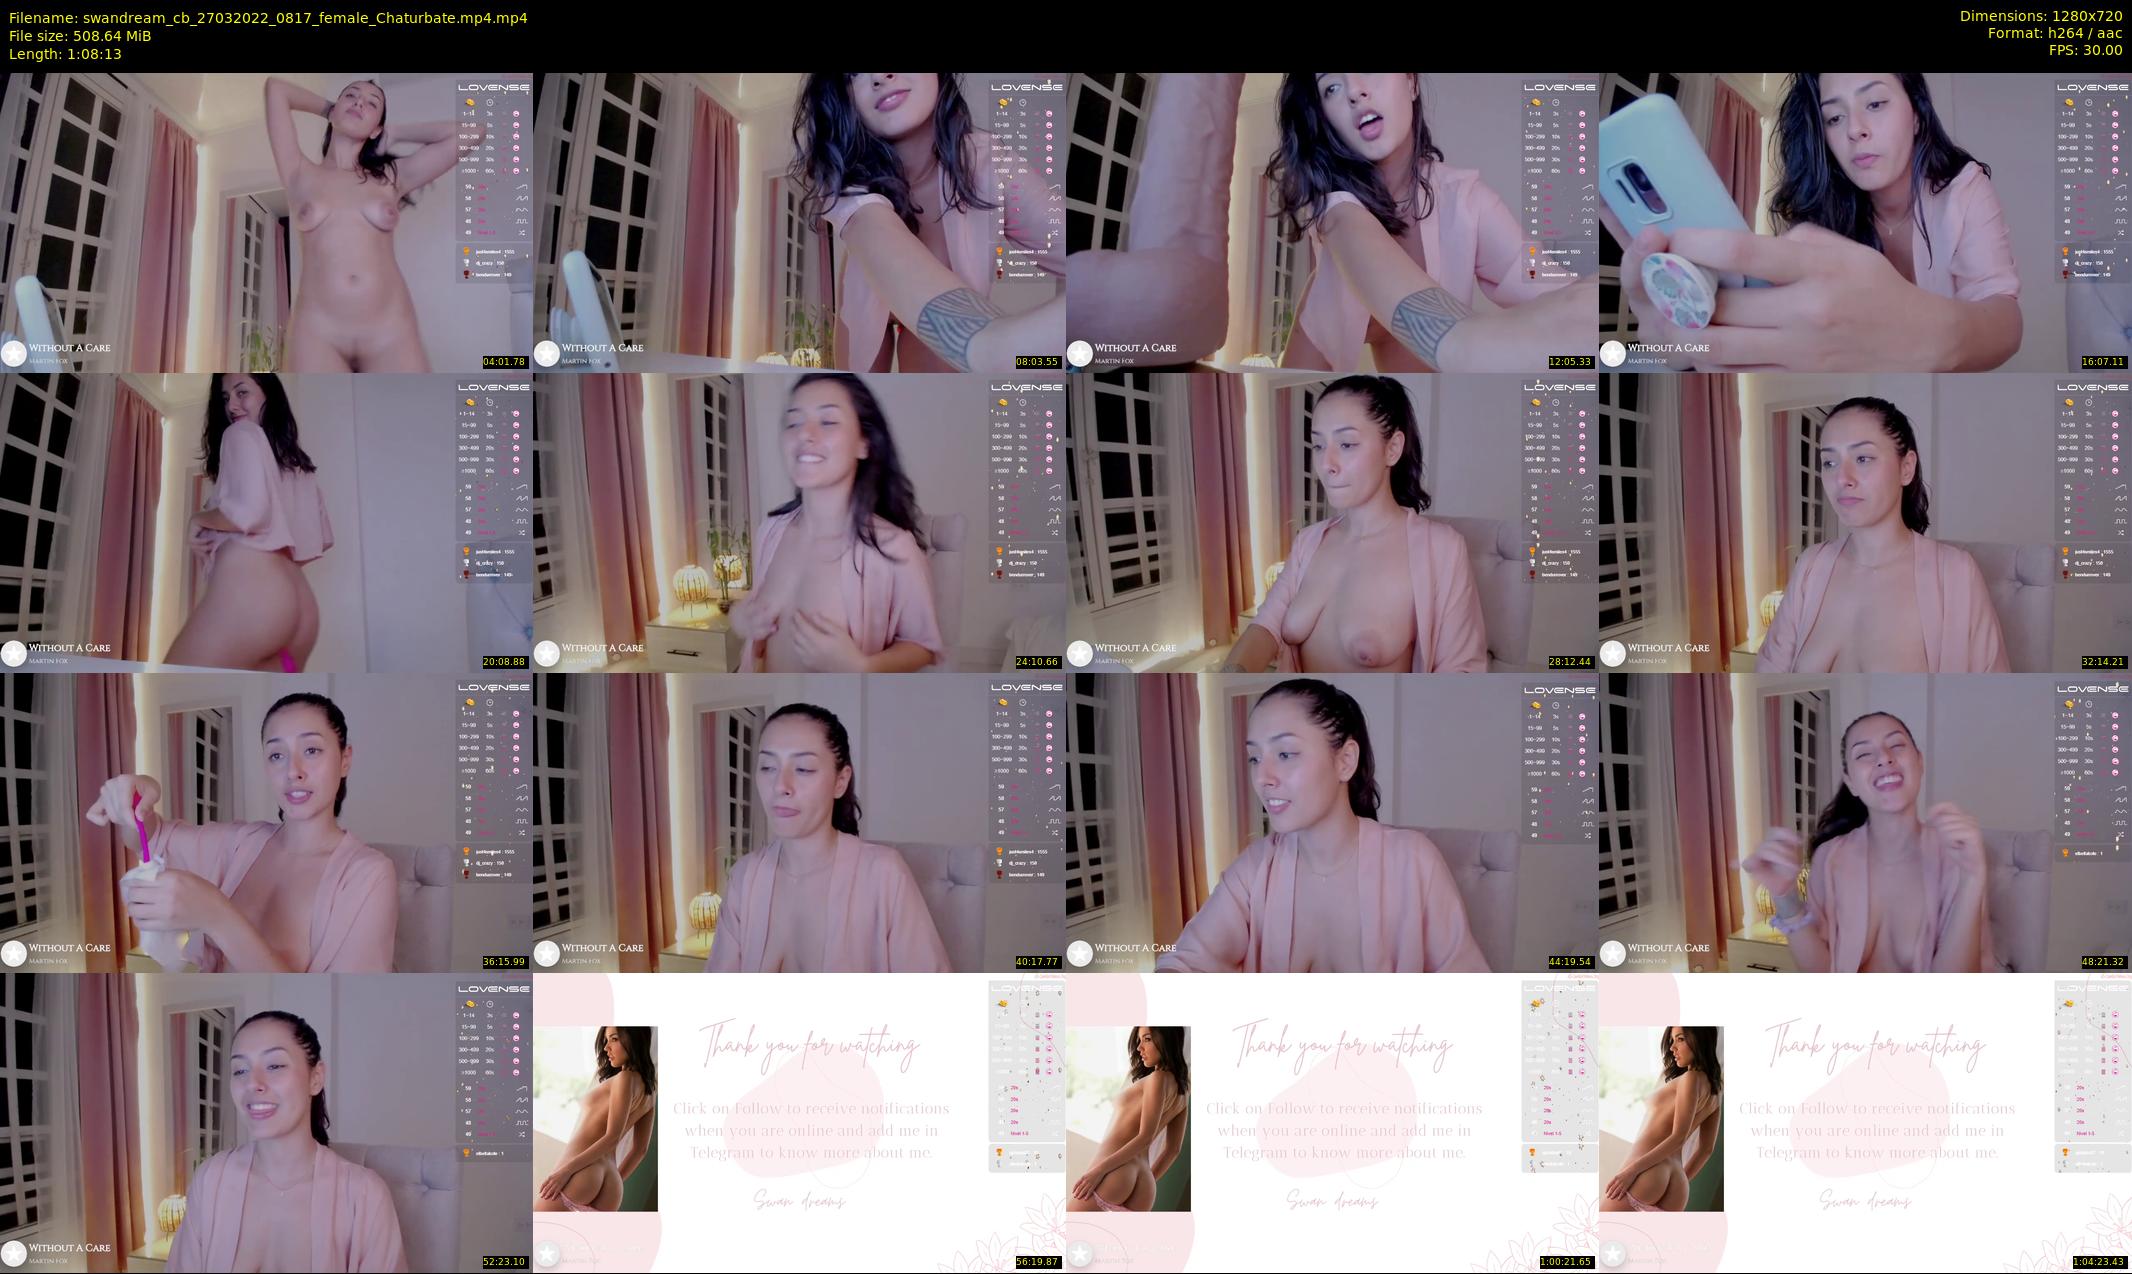The width and height of the screenshot is (2132, 1274).
Task: Click the thumbnail marked 16:07.11
Action: point(1865,222)
